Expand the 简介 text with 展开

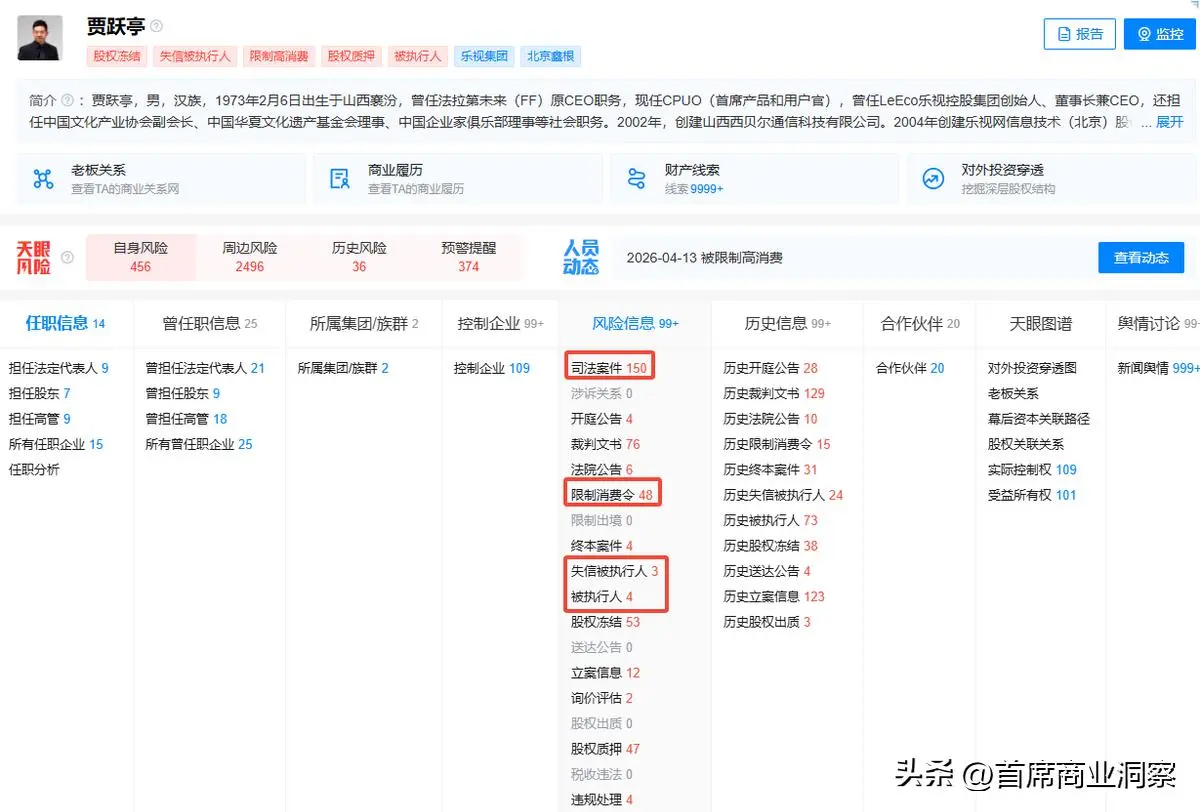[1169, 122]
